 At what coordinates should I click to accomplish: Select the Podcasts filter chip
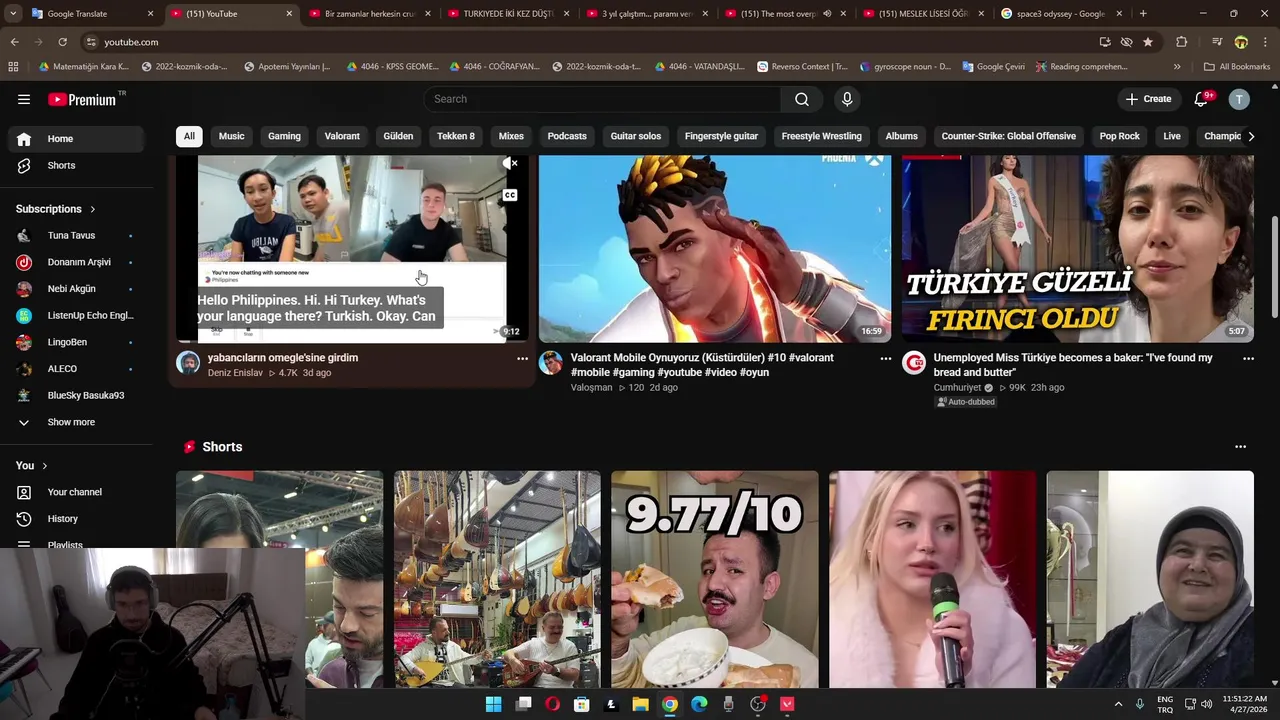567,136
